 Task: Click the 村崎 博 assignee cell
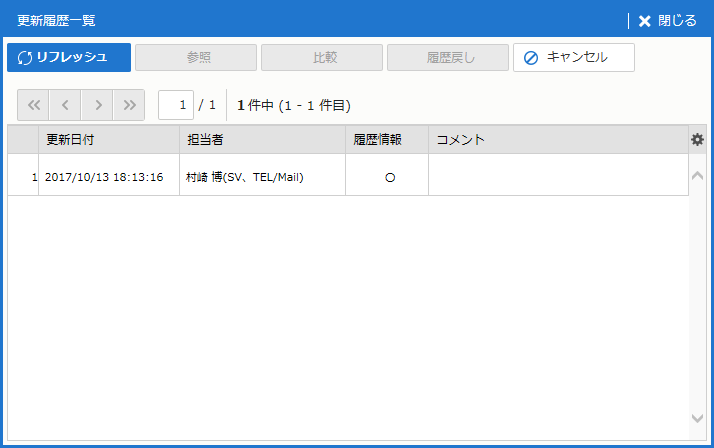click(x=245, y=177)
